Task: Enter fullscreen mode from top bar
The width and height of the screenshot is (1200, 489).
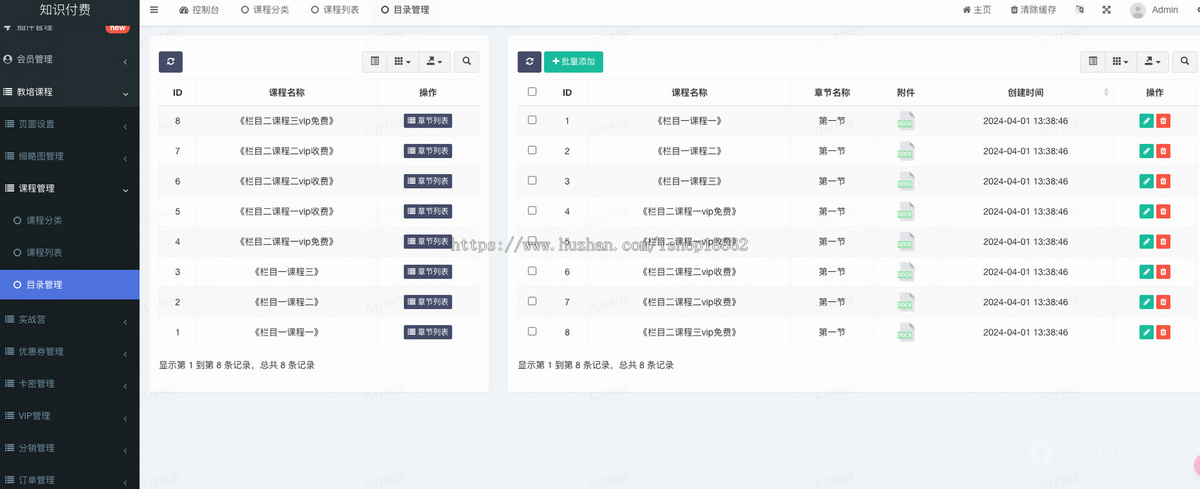Action: point(1107,10)
